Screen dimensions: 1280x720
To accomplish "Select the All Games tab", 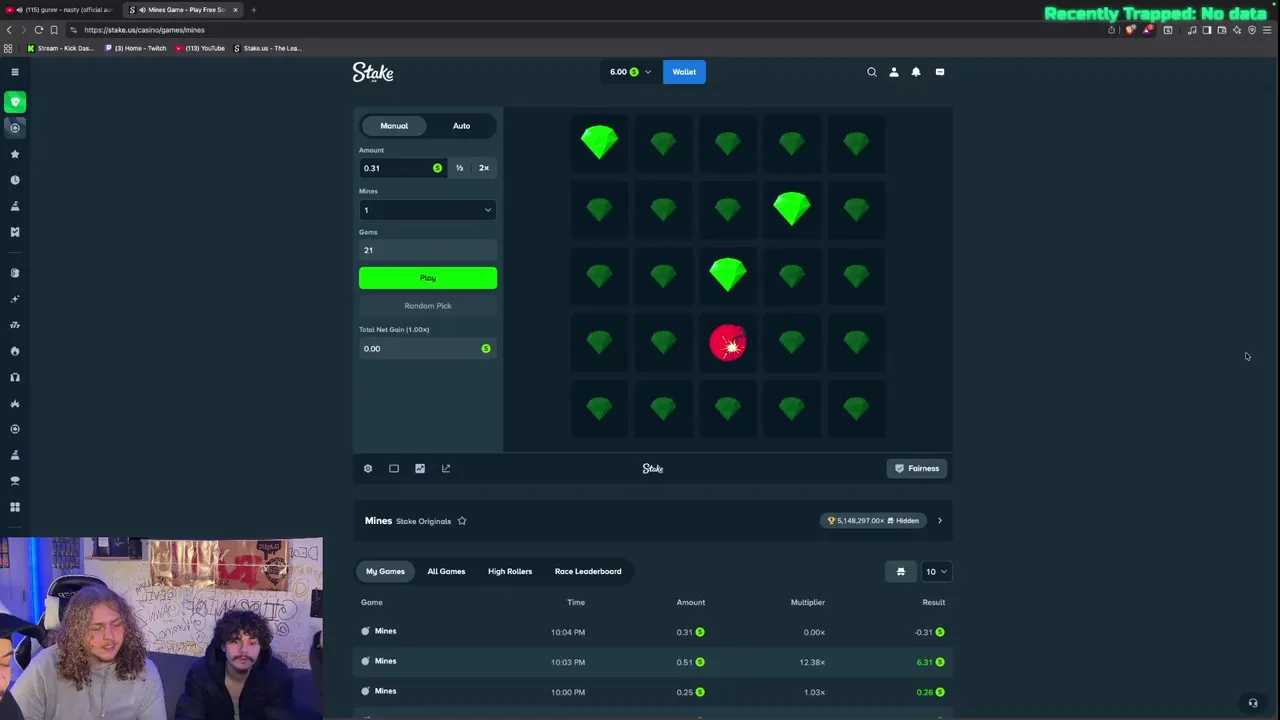I will (446, 572).
